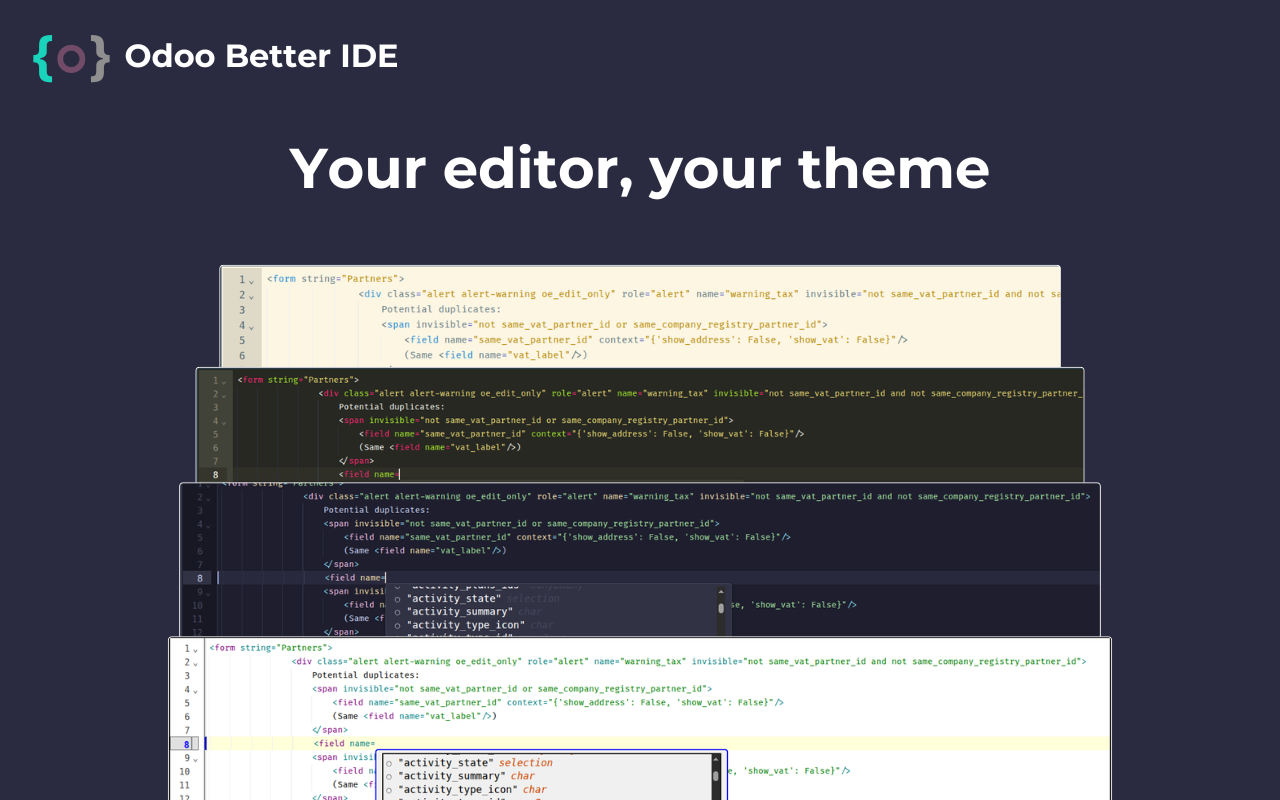Collapse line 9 fold arrow in white editor
This screenshot has height=800, width=1280.
coord(195,759)
